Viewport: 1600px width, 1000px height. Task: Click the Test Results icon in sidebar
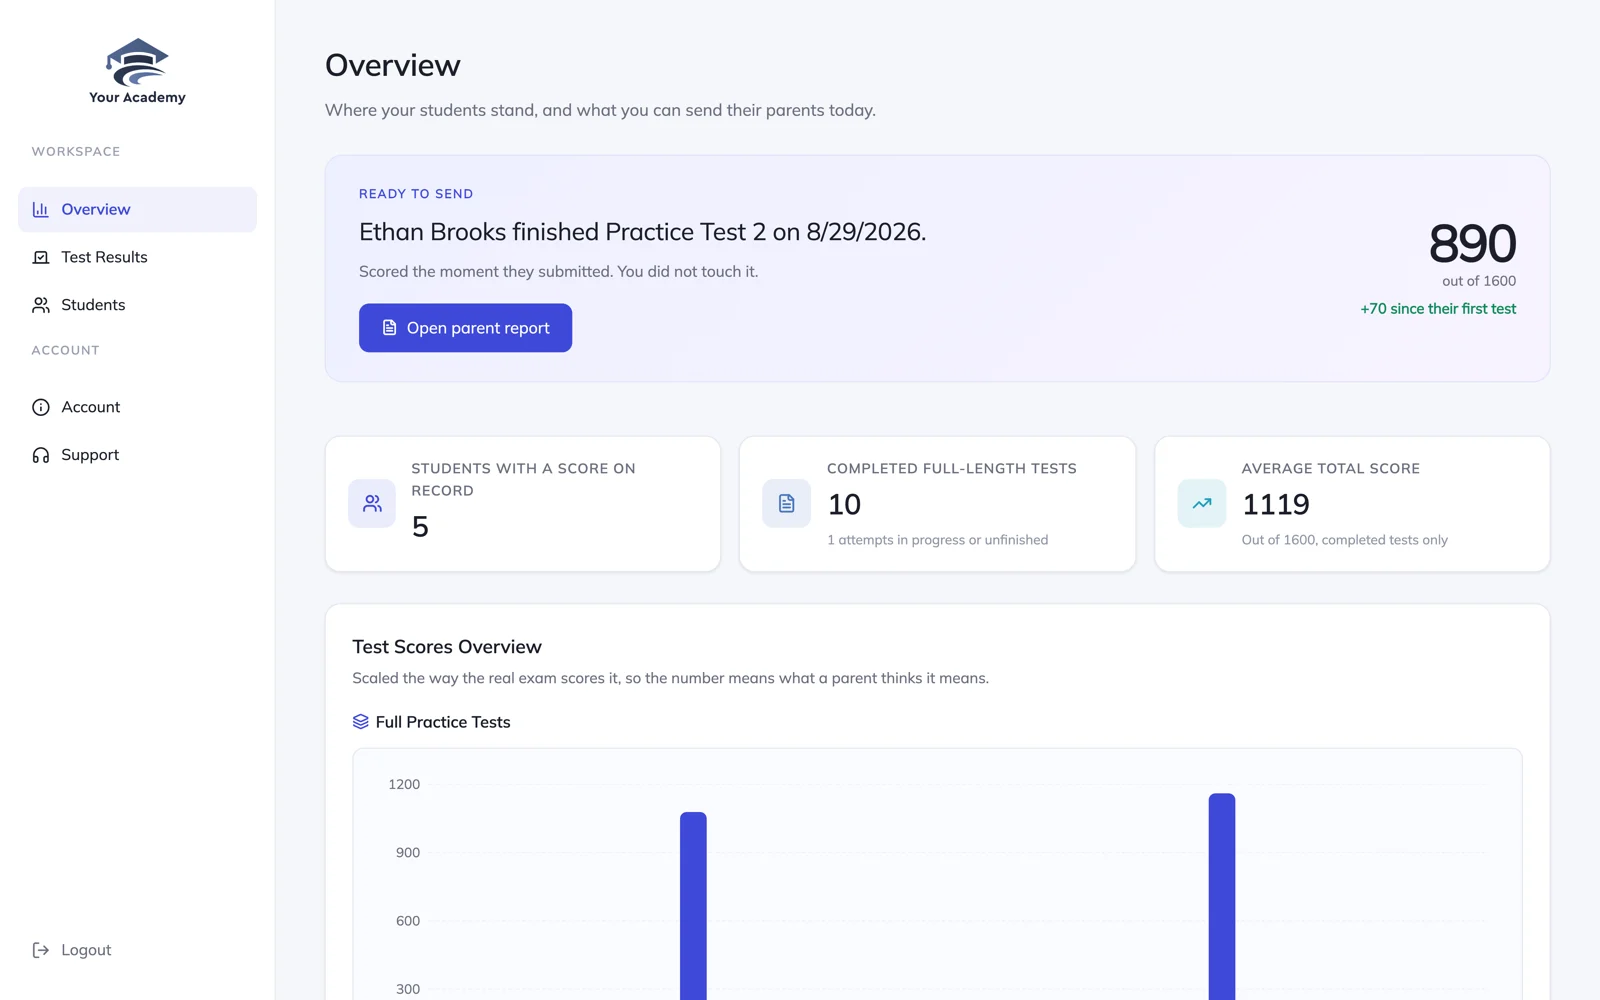point(41,258)
